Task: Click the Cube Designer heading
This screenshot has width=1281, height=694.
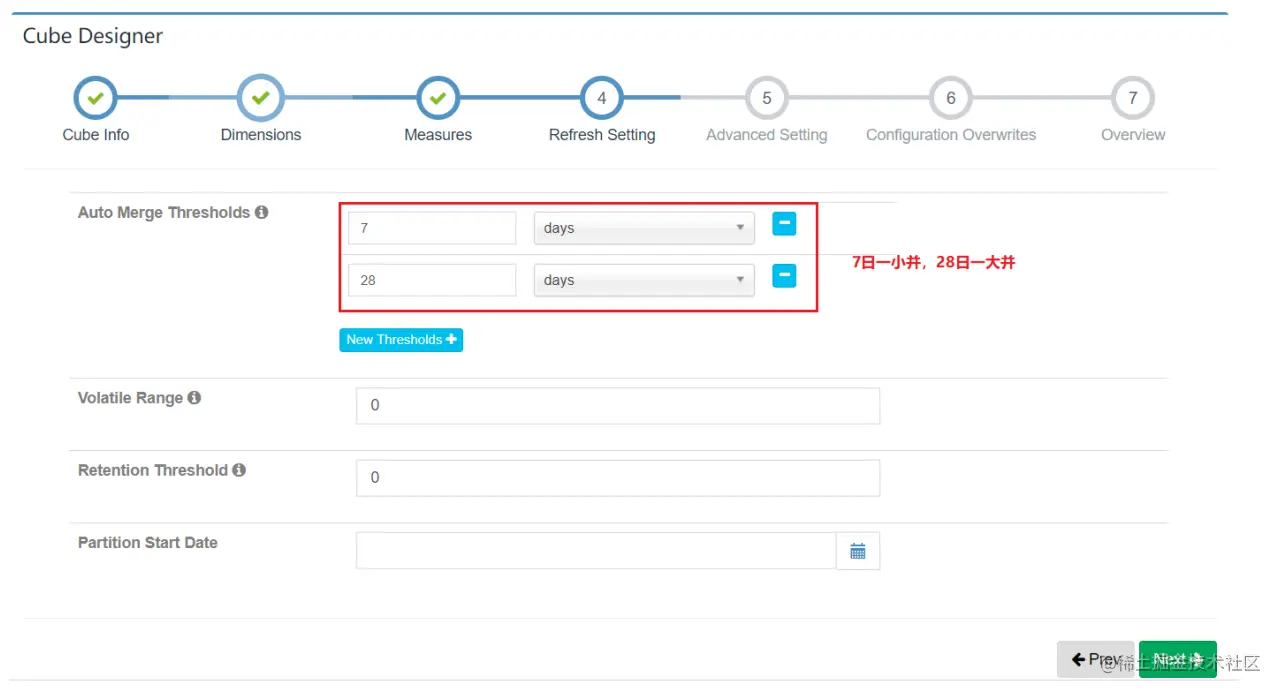Action: pos(93,36)
